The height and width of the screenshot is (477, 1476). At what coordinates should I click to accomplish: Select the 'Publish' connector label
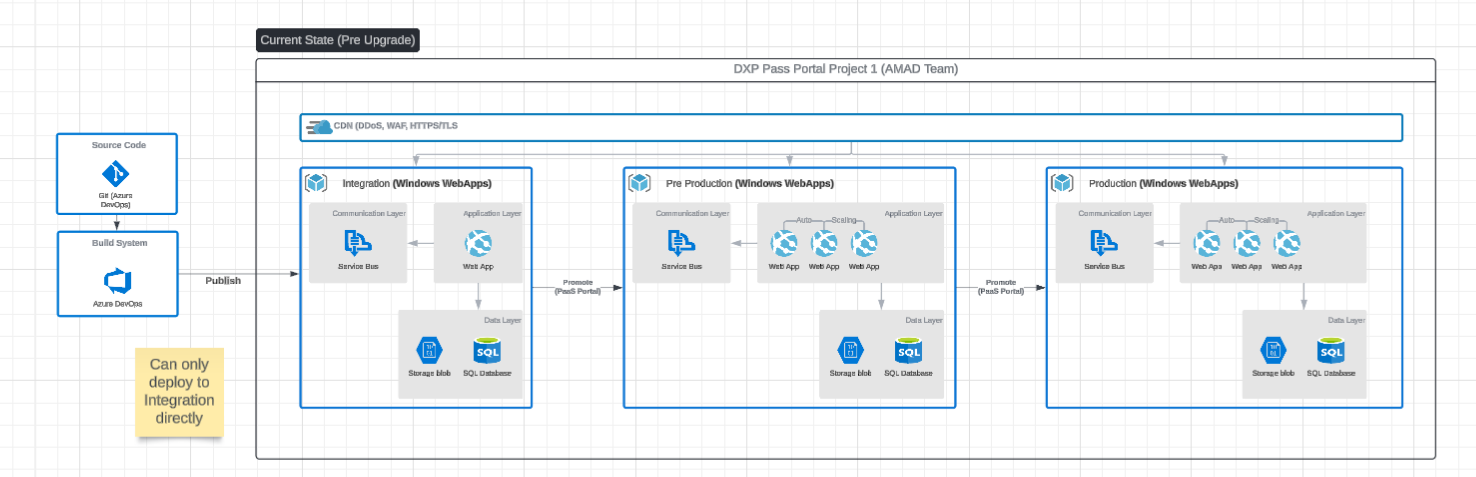coord(223,281)
